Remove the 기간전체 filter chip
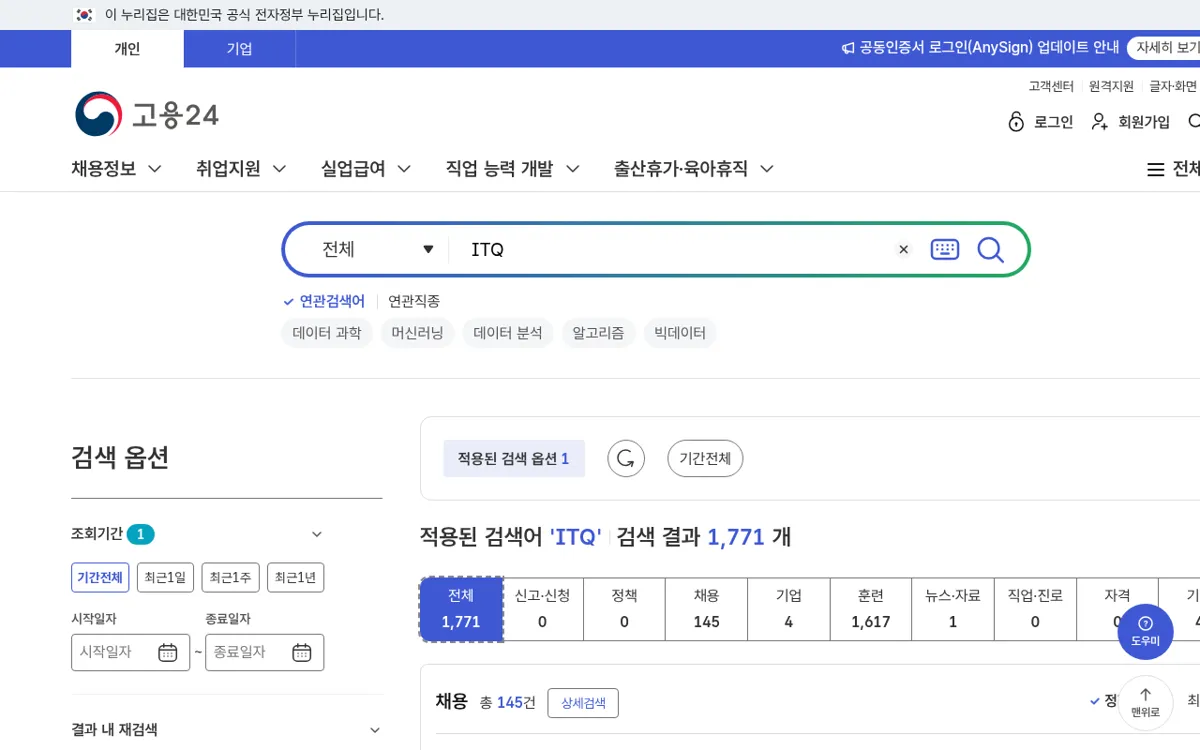This screenshot has width=1200, height=750. (705, 459)
